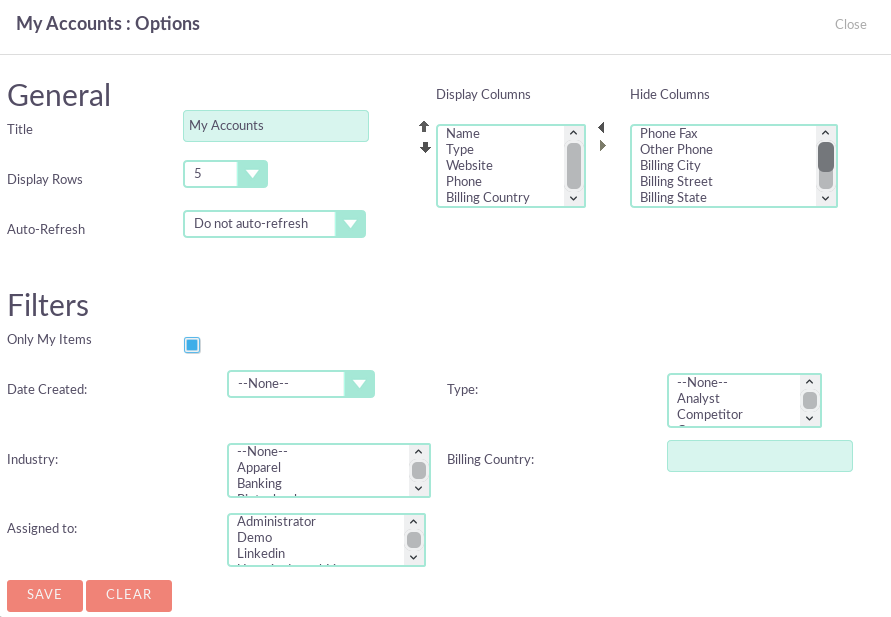This screenshot has width=891, height=617.
Task: Close the My Accounts options dialog
Action: 850,24
